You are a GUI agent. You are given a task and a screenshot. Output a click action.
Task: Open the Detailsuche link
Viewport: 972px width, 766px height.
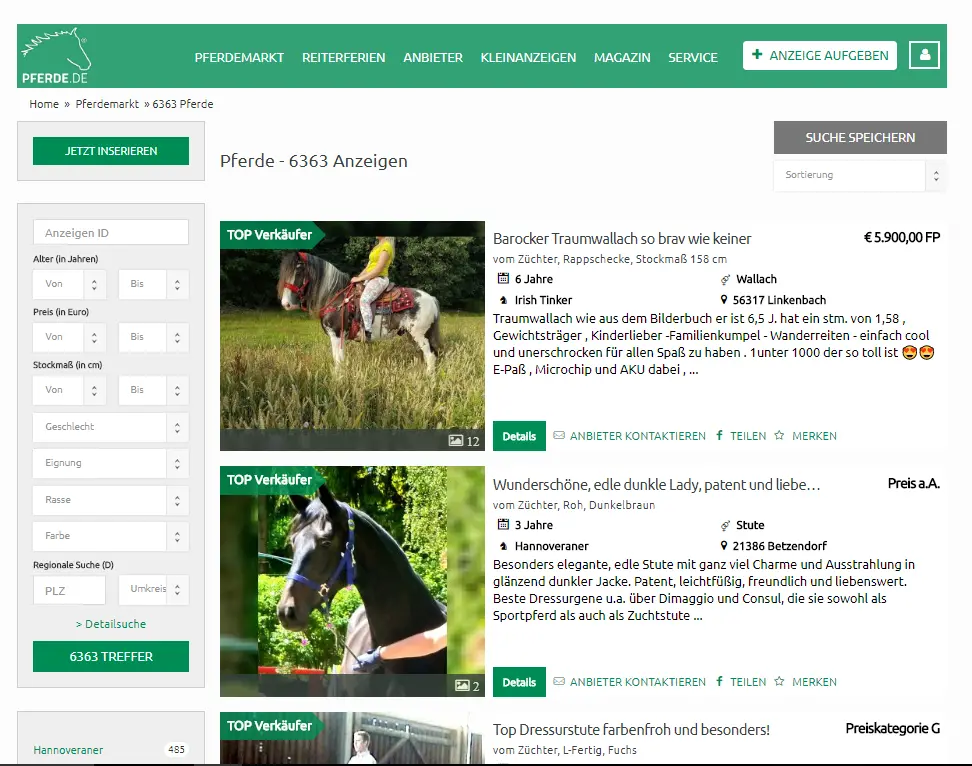[x=110, y=624]
